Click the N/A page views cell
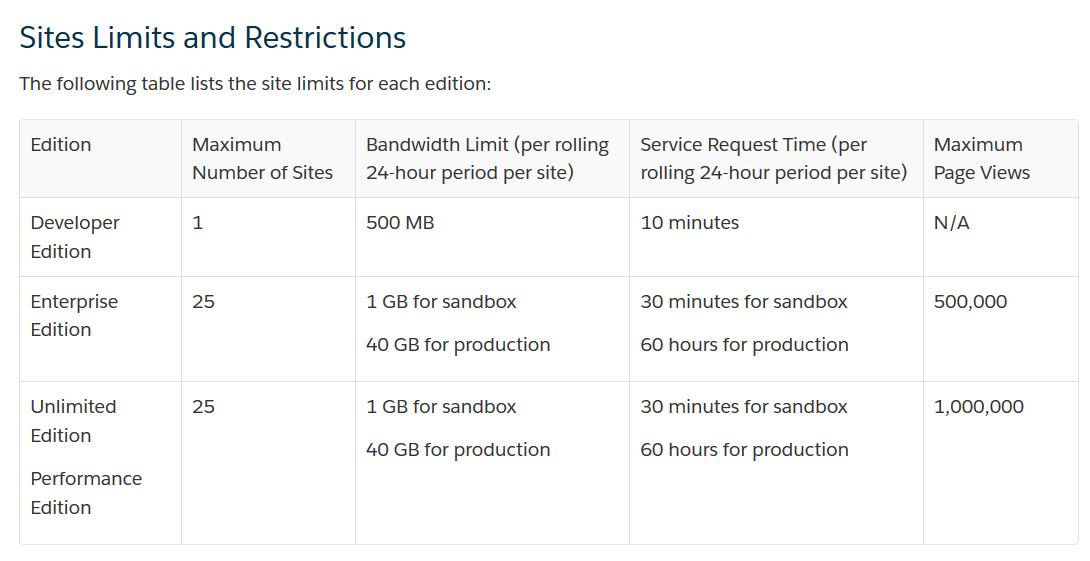The height and width of the screenshot is (561, 1090). [x=951, y=223]
